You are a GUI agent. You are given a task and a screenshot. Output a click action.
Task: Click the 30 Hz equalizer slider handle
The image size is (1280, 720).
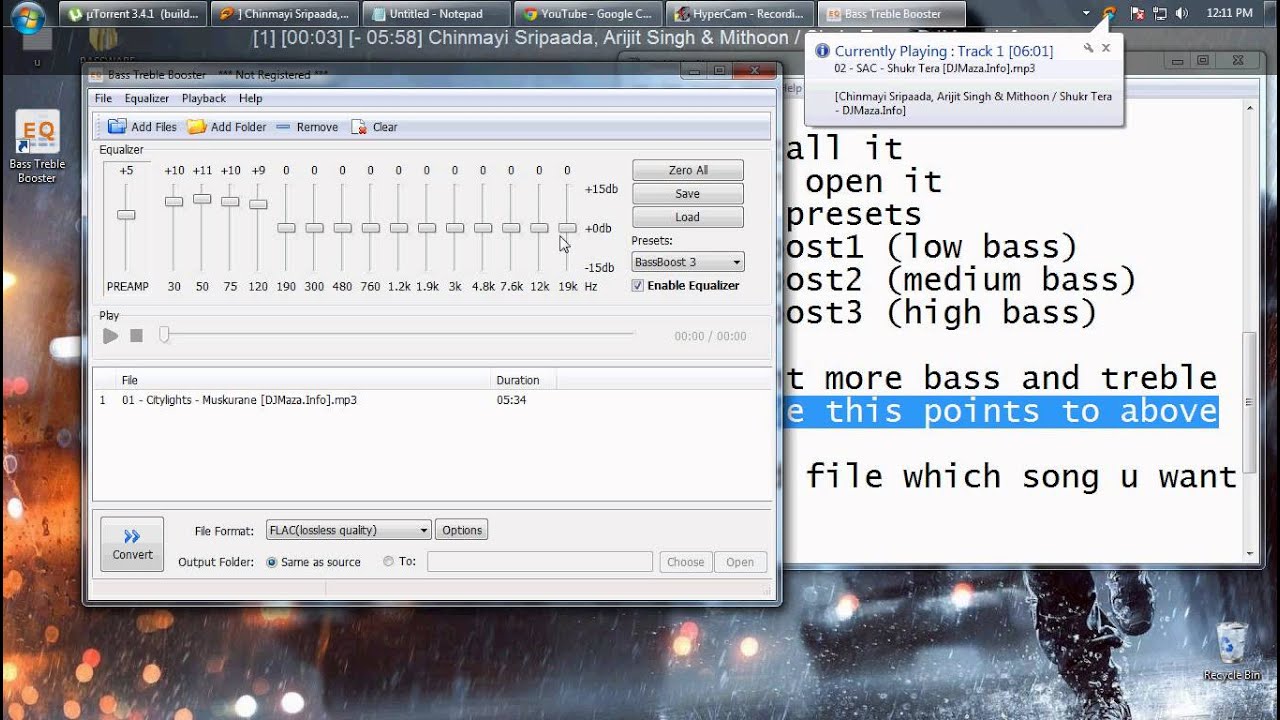[x=174, y=202]
